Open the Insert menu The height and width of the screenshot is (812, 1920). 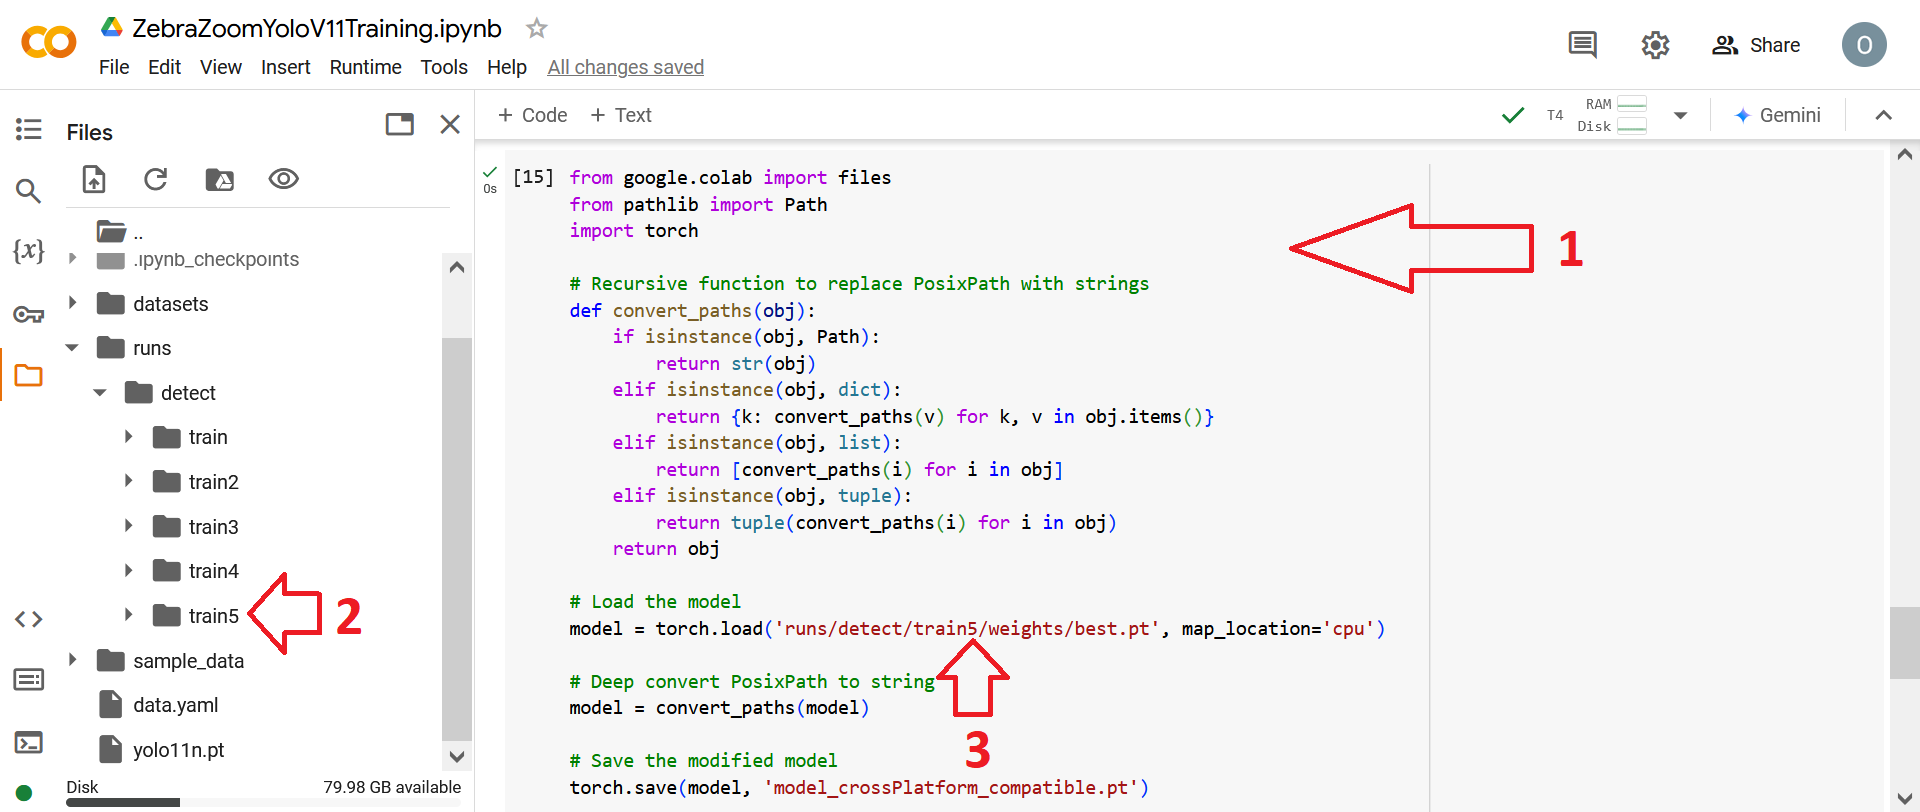[286, 67]
